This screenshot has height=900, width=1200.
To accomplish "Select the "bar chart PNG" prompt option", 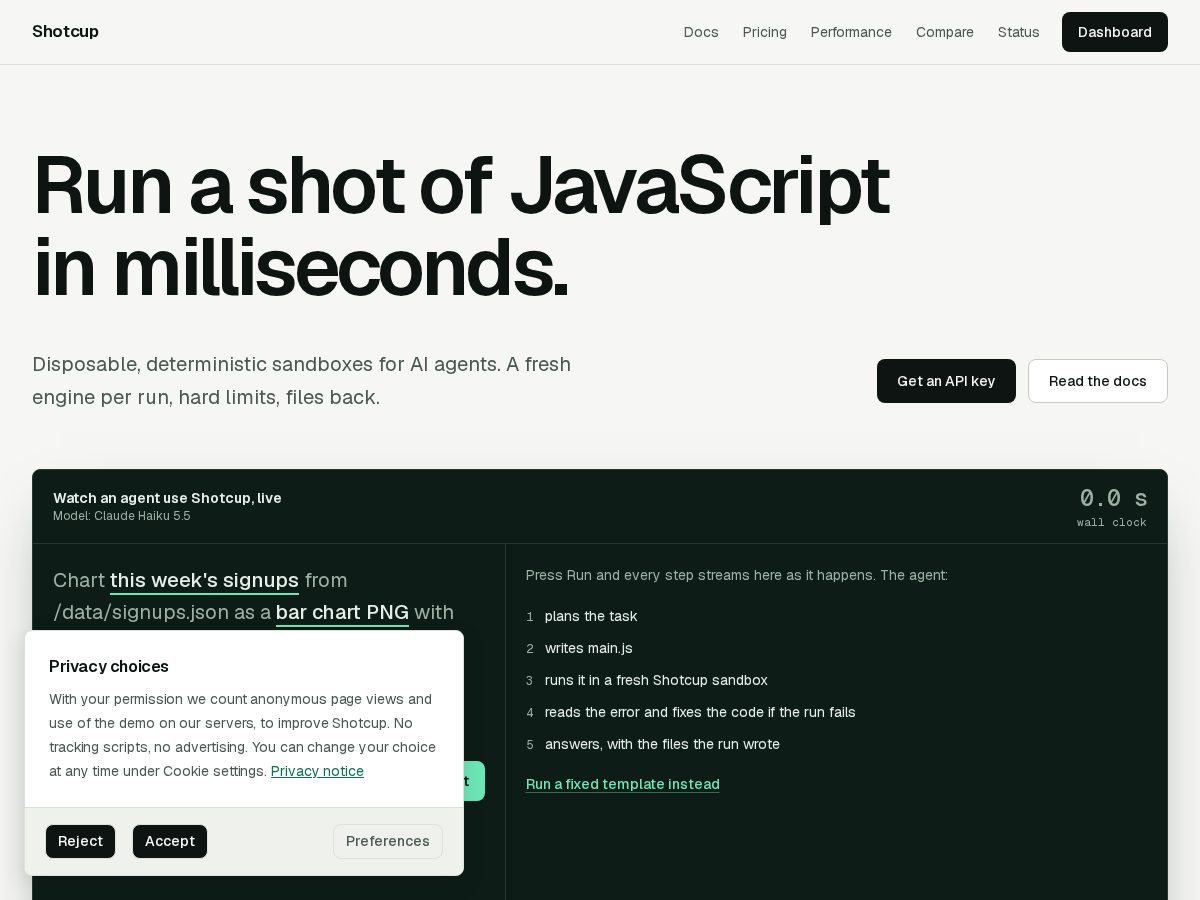I will click(x=342, y=612).
